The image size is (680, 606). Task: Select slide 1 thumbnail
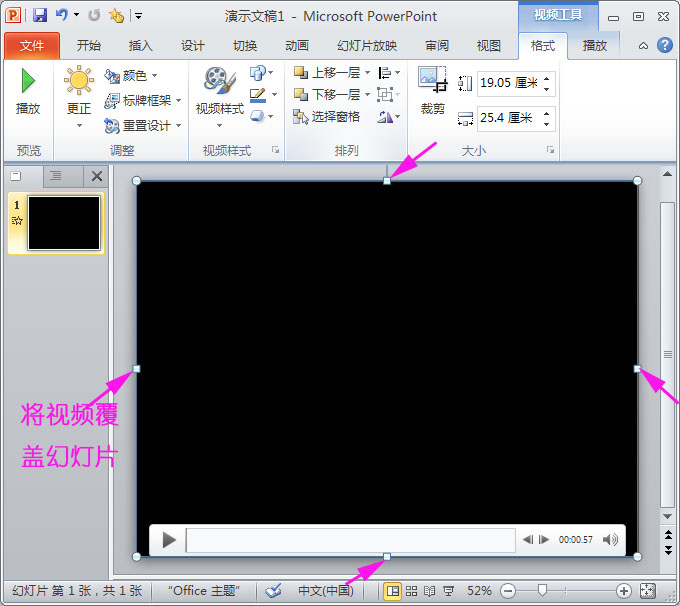[64, 223]
